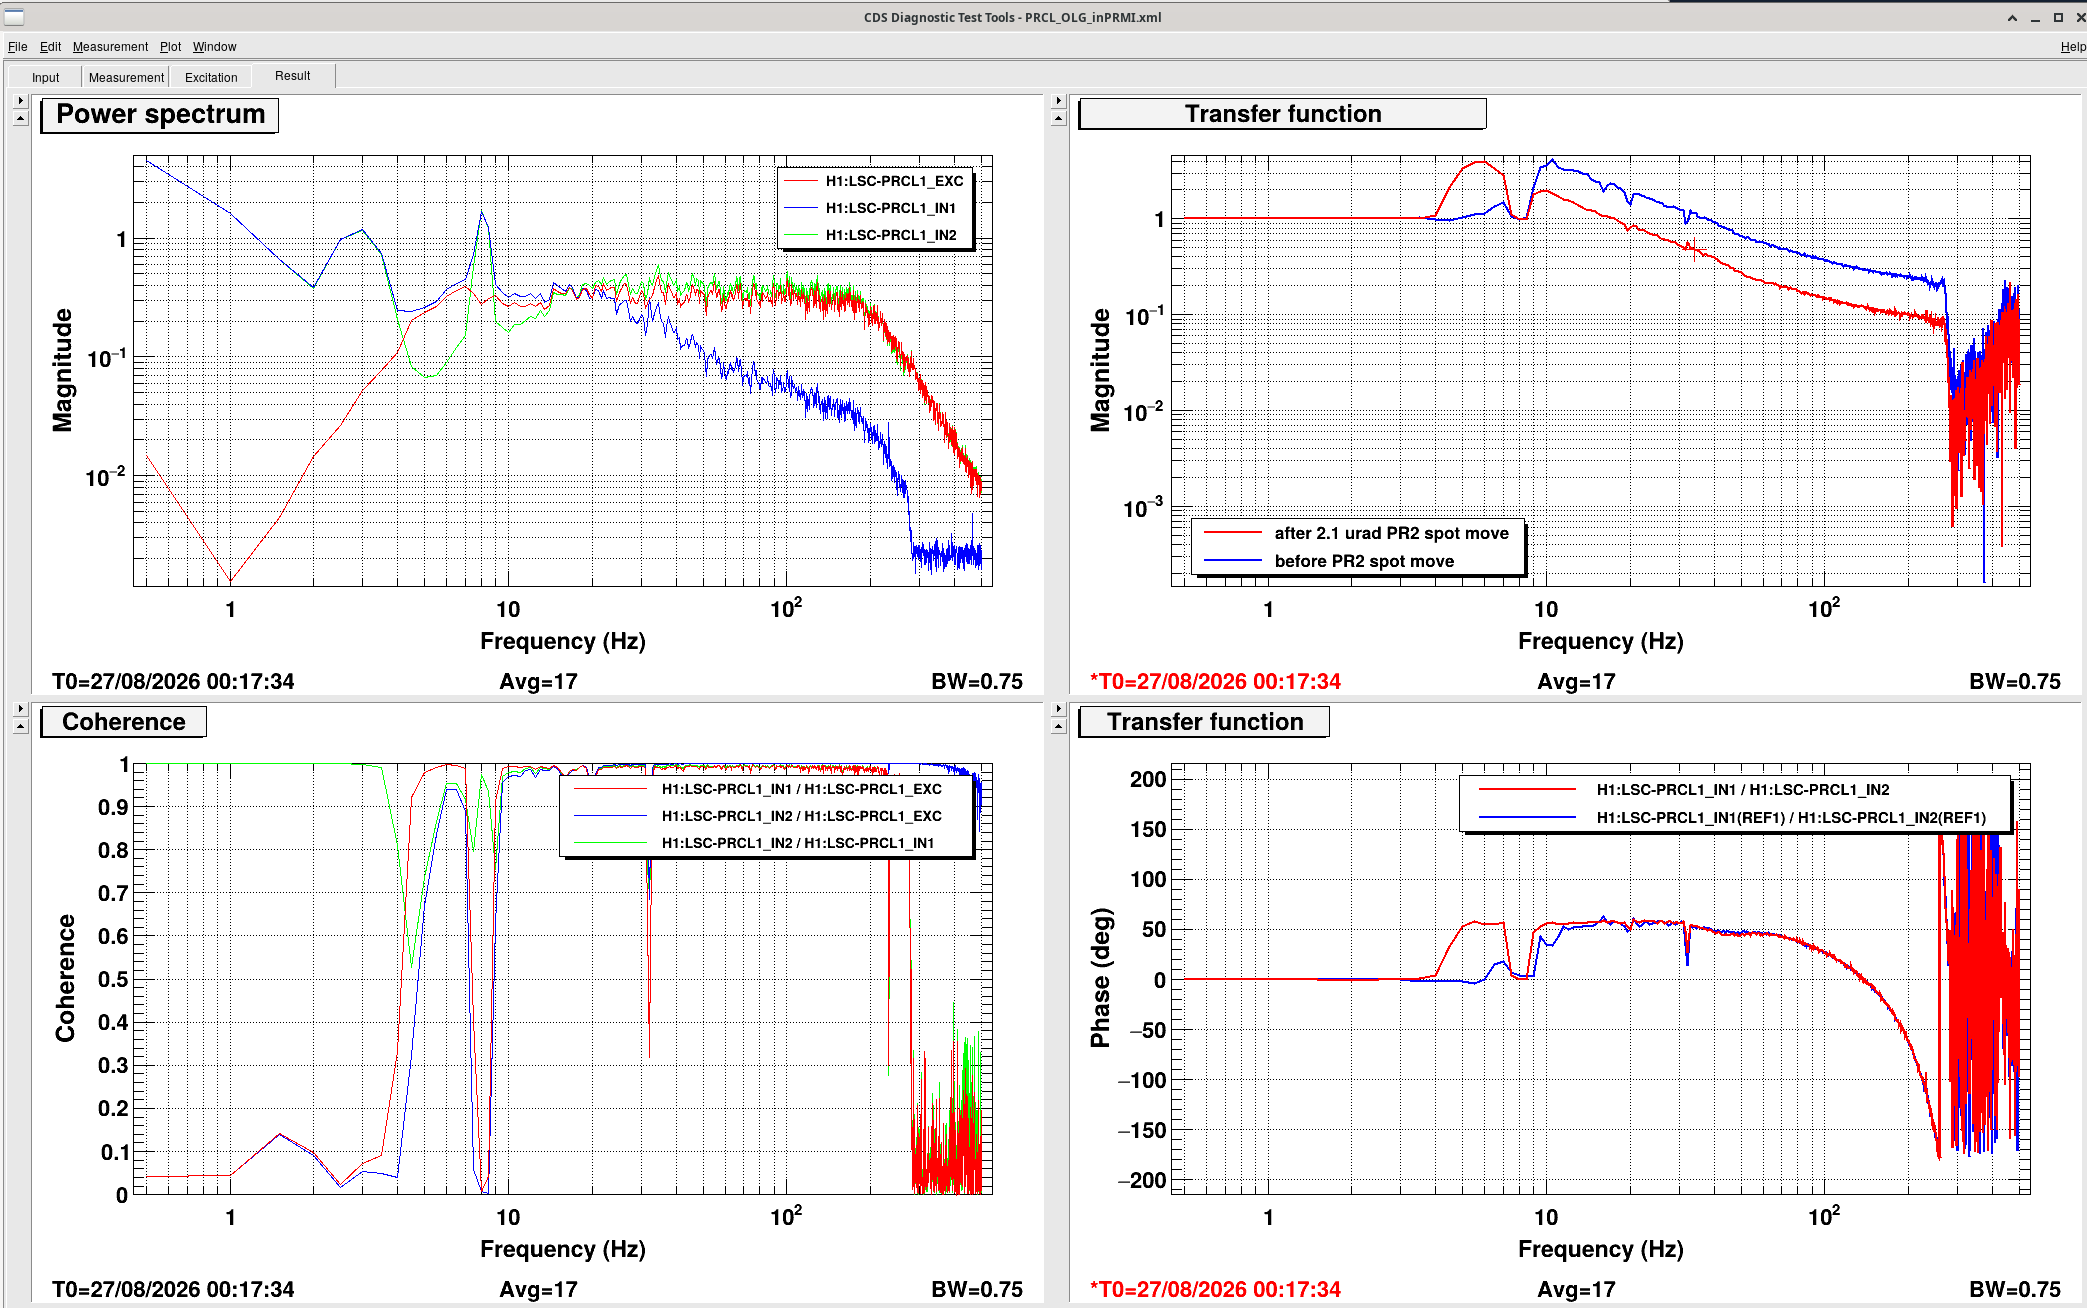Click the right-arrow button beside the Coherence plot
This screenshot has height=1308, width=2087.
pyautogui.click(x=20, y=709)
